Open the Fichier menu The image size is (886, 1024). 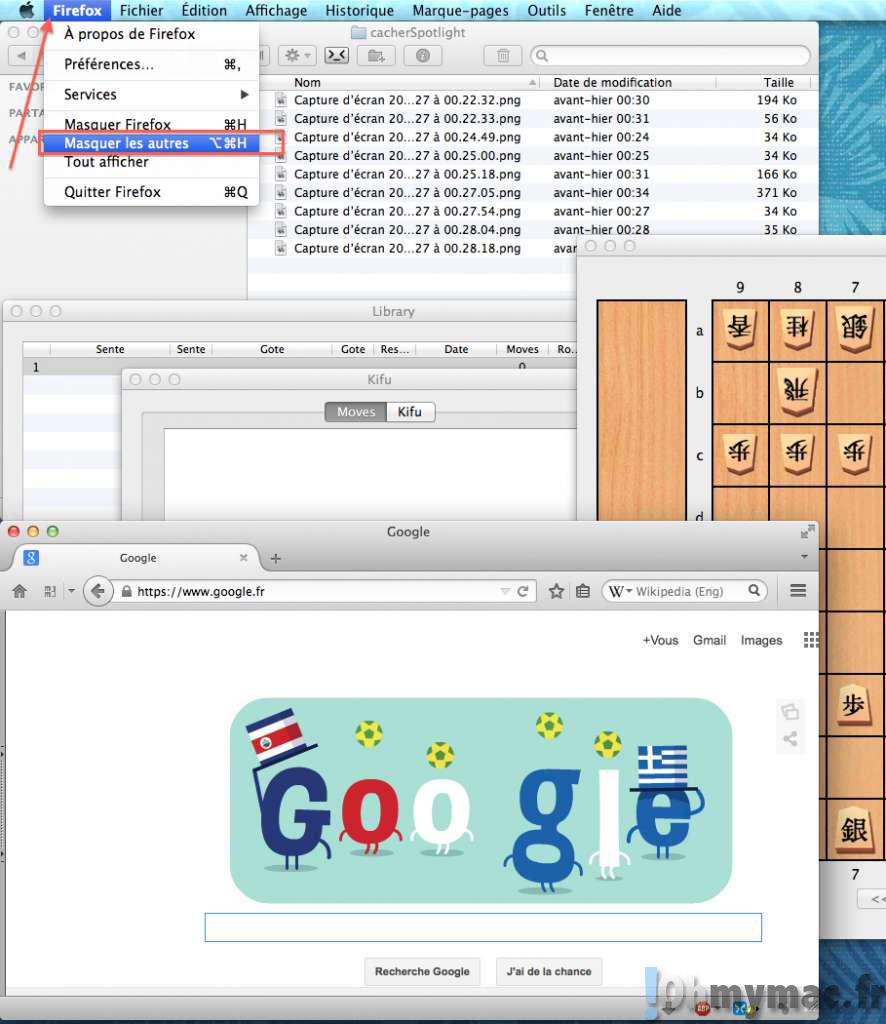point(141,10)
